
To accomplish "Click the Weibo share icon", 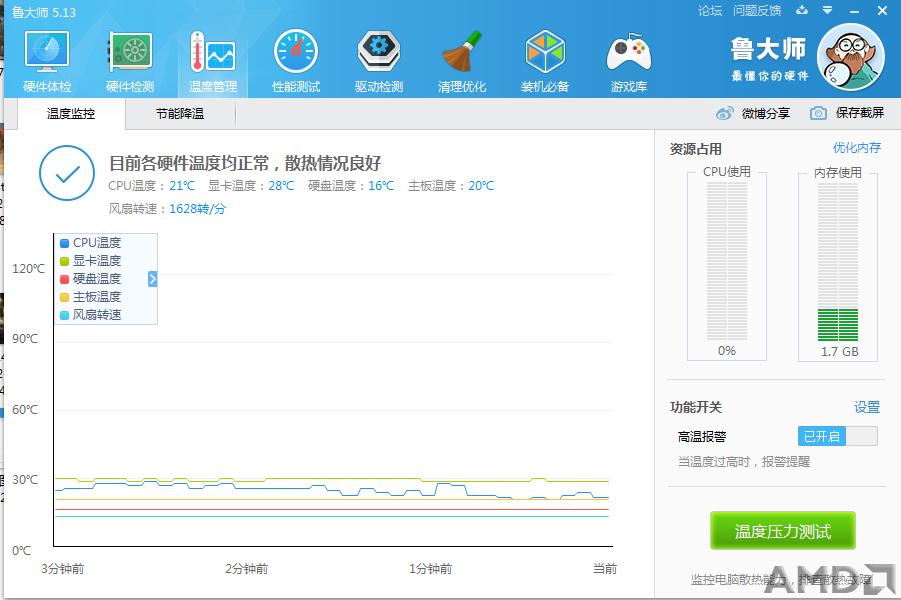I will pos(725,113).
